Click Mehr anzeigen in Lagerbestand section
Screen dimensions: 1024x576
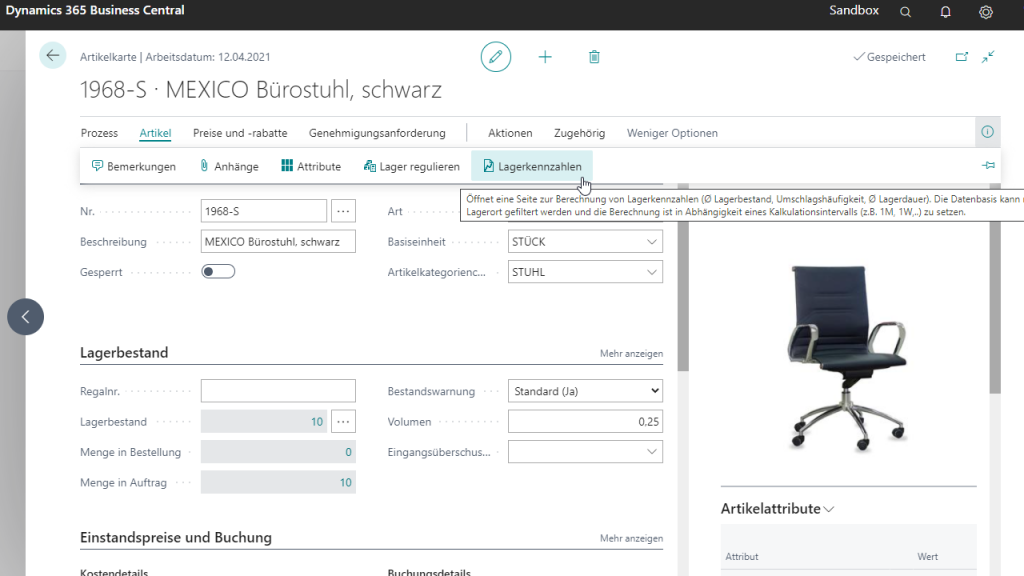(x=631, y=353)
